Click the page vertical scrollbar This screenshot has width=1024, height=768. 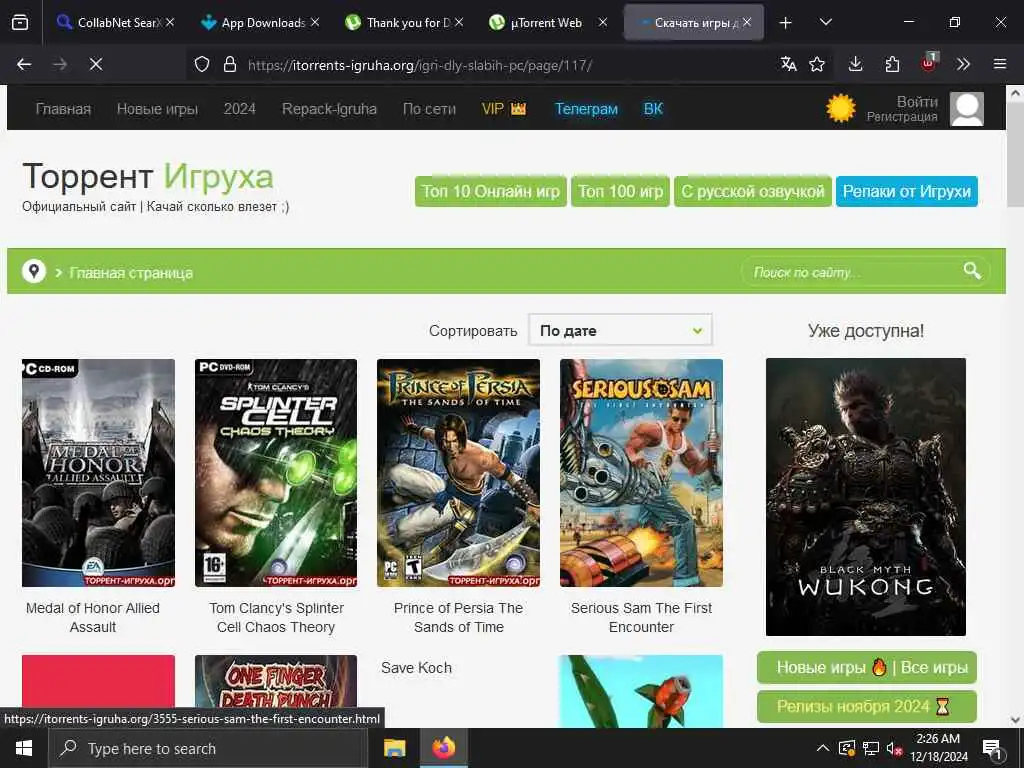pyautogui.click(x=1015, y=154)
